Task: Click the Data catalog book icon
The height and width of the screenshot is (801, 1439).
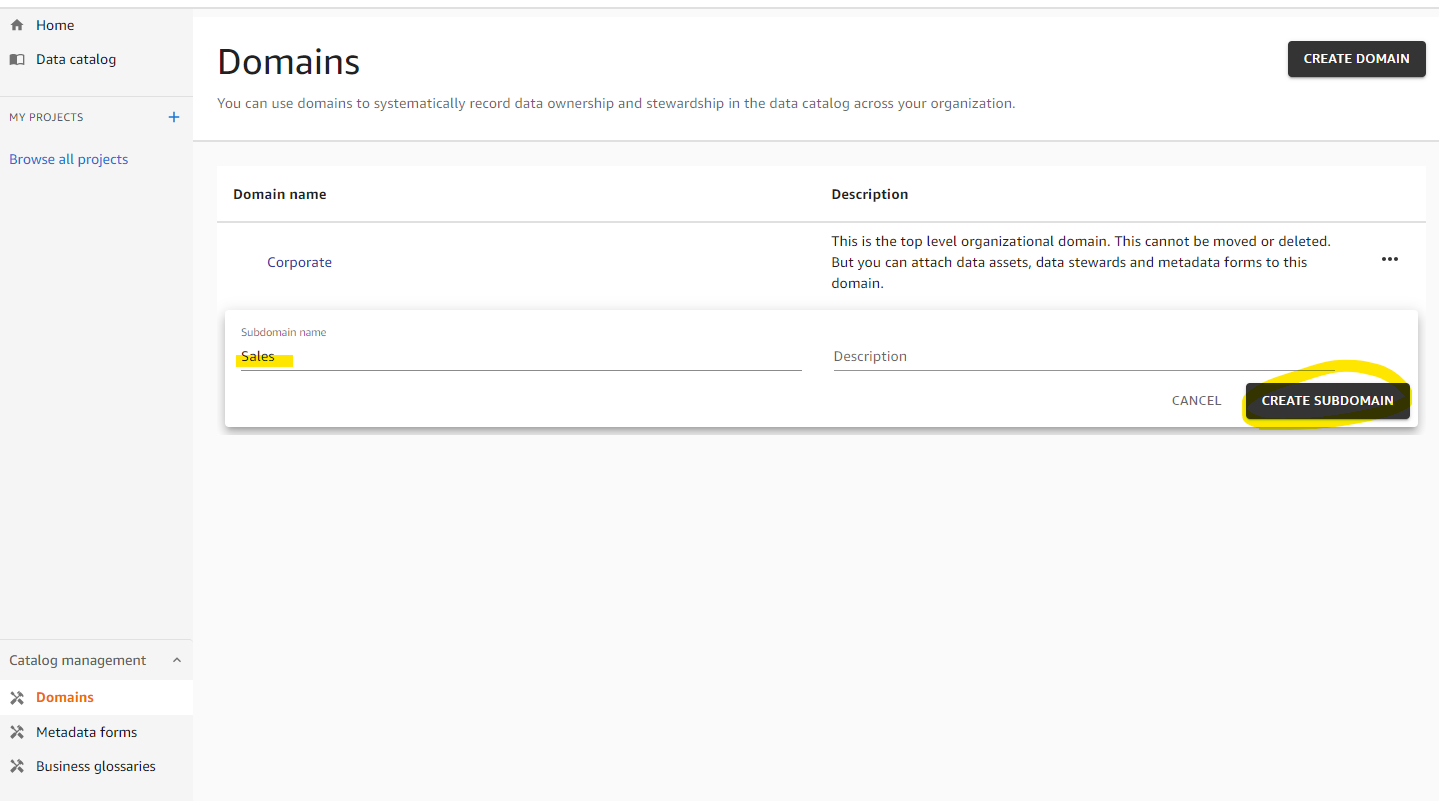Action: click(x=17, y=59)
